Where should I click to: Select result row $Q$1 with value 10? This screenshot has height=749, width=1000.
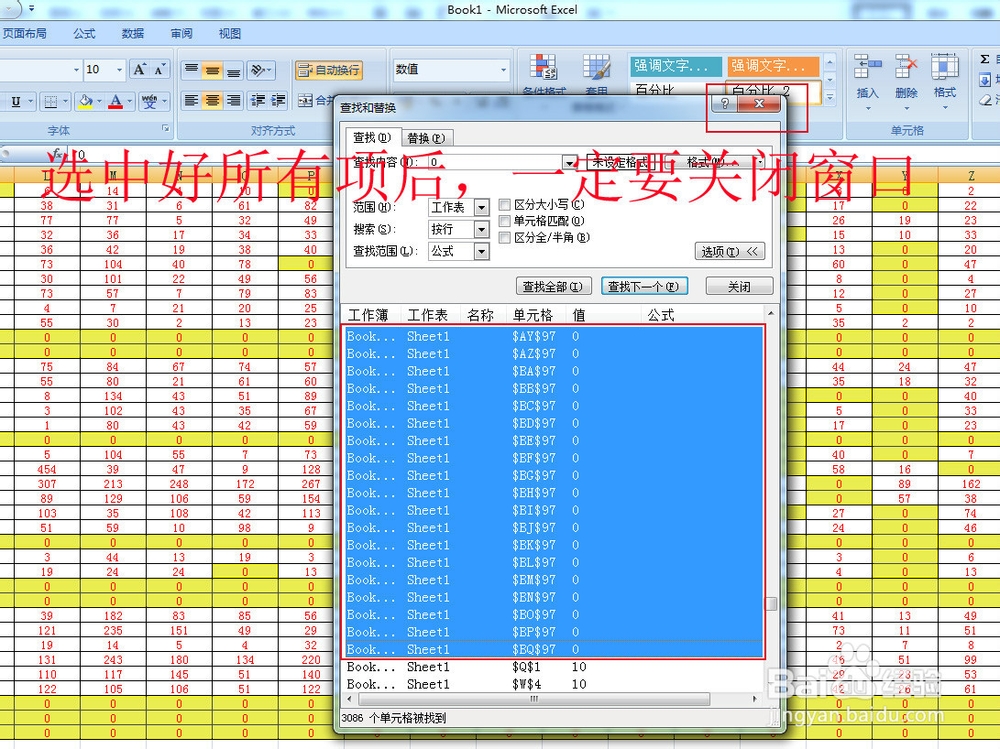tap(553, 667)
